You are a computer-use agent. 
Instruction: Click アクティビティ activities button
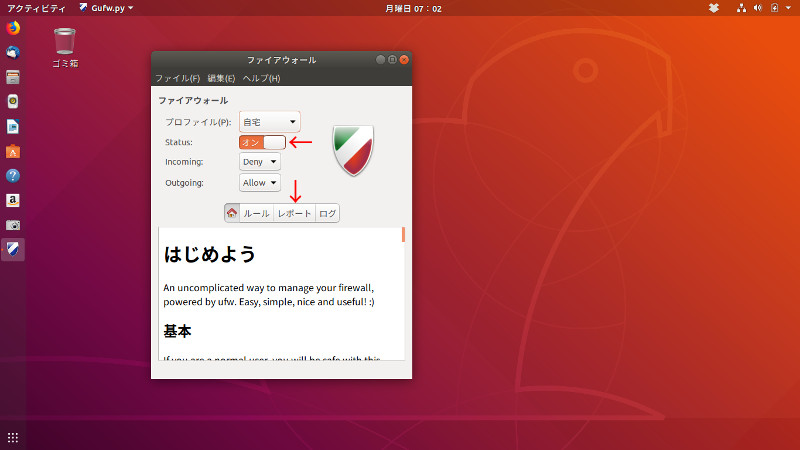click(36, 8)
